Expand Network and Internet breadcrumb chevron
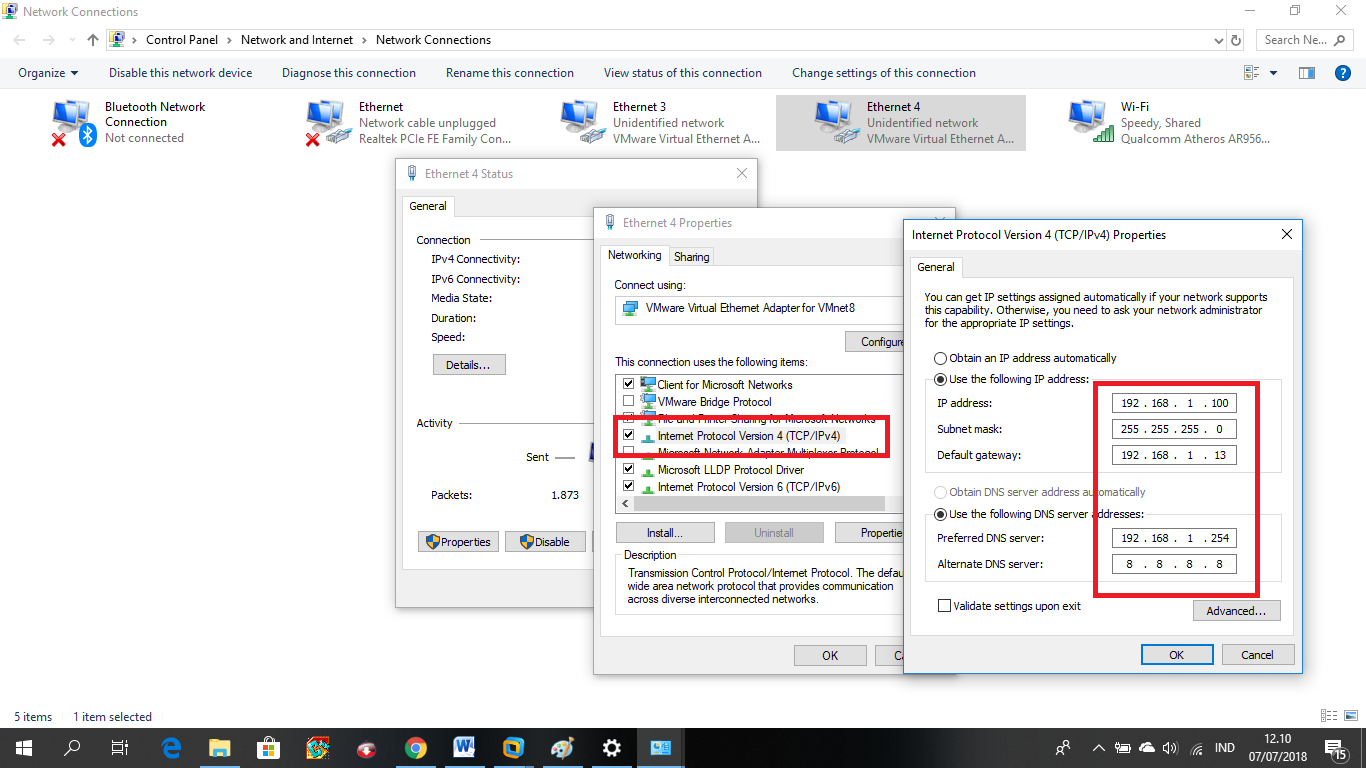This screenshot has height=768, width=1366. point(365,40)
